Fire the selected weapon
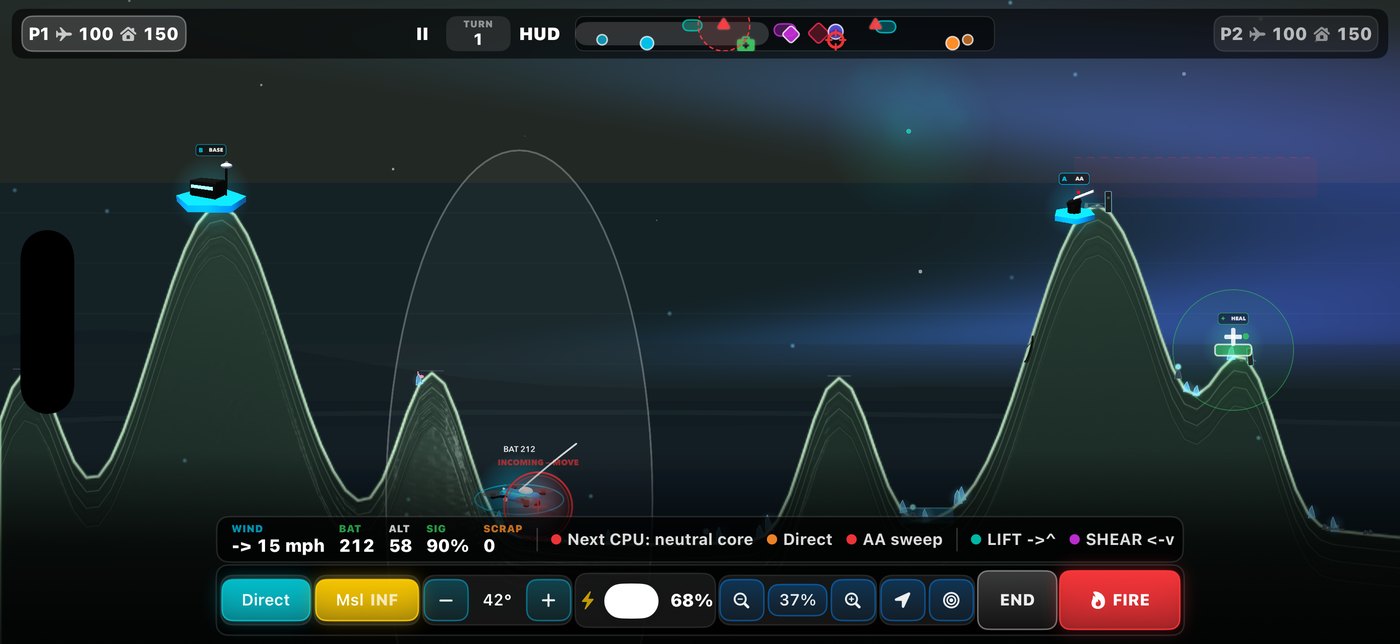Viewport: 1400px width, 644px height. pos(1120,600)
